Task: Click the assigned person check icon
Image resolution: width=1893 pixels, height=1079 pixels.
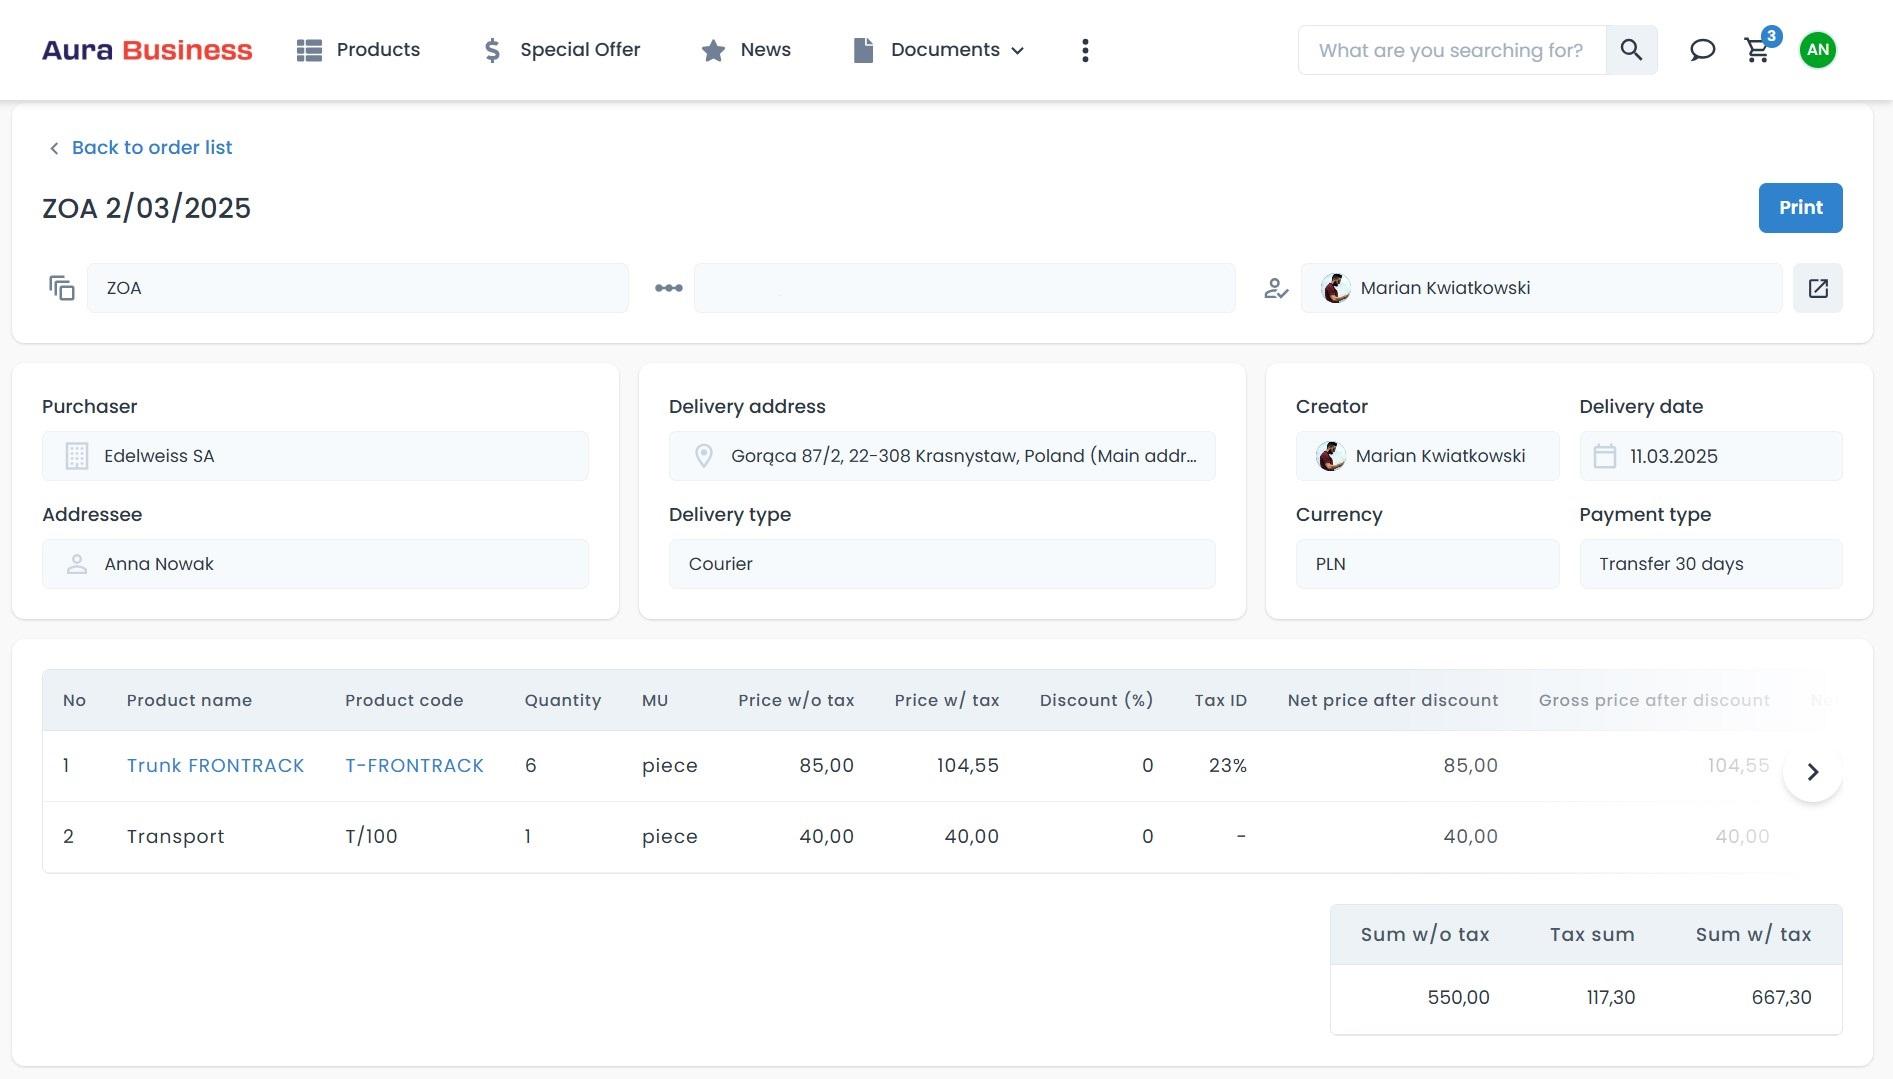Action: click(x=1276, y=289)
